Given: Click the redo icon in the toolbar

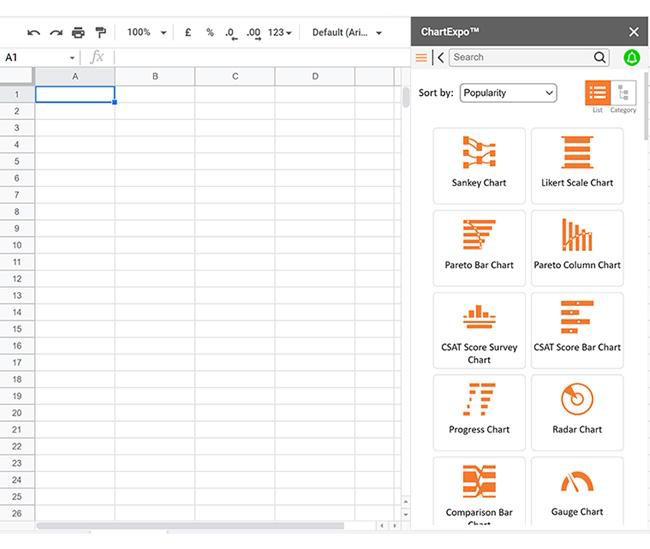Looking at the screenshot, I should click(x=56, y=33).
